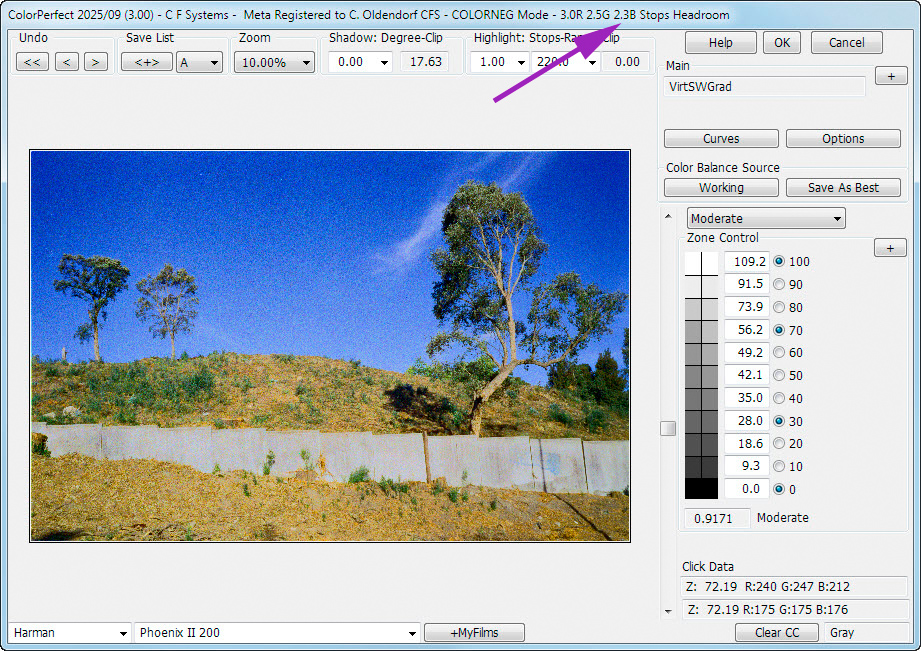Open the Moderate preset dropdown
Viewport: 921px width, 651px height.
pos(766,218)
